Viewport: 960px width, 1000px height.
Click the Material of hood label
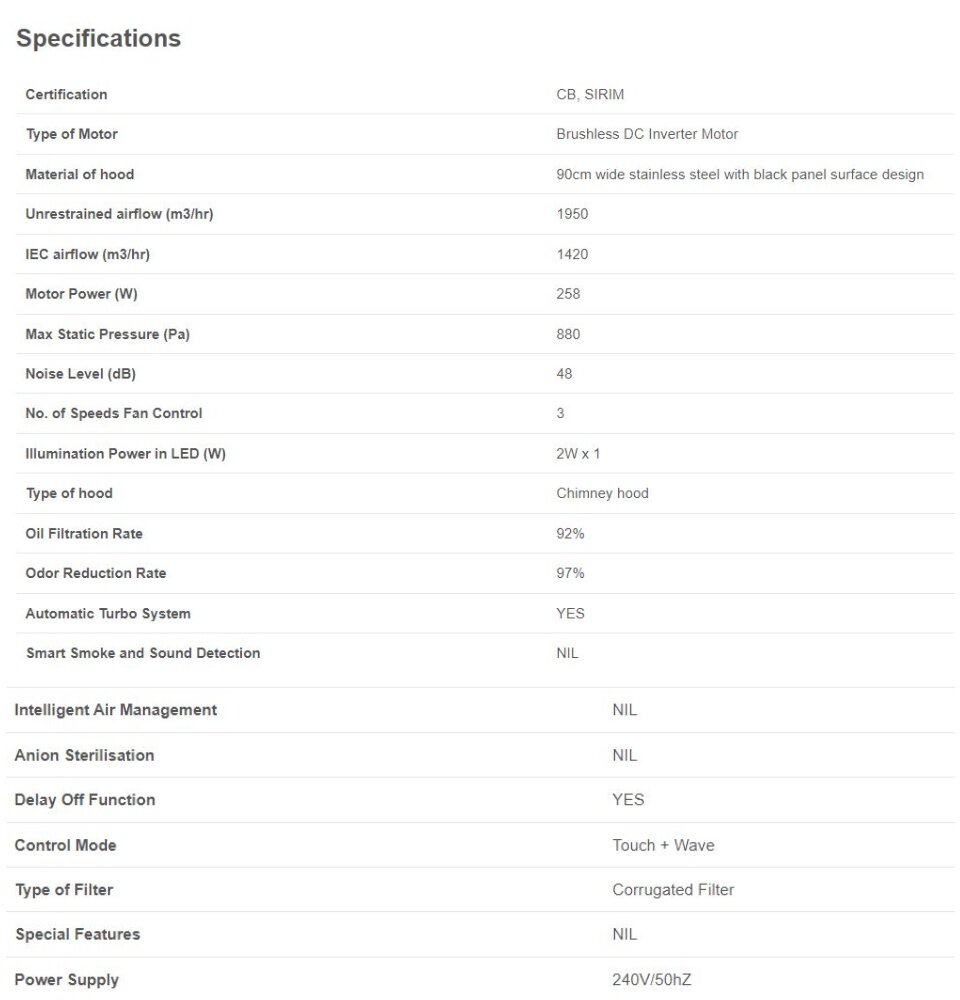coord(79,174)
